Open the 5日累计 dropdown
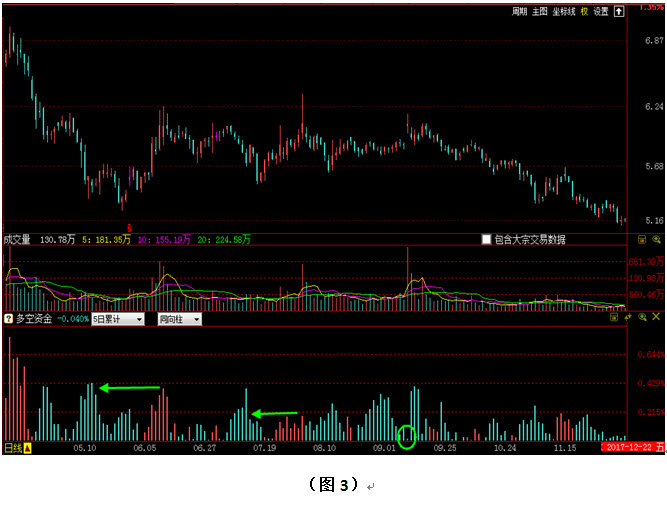 coord(116,319)
